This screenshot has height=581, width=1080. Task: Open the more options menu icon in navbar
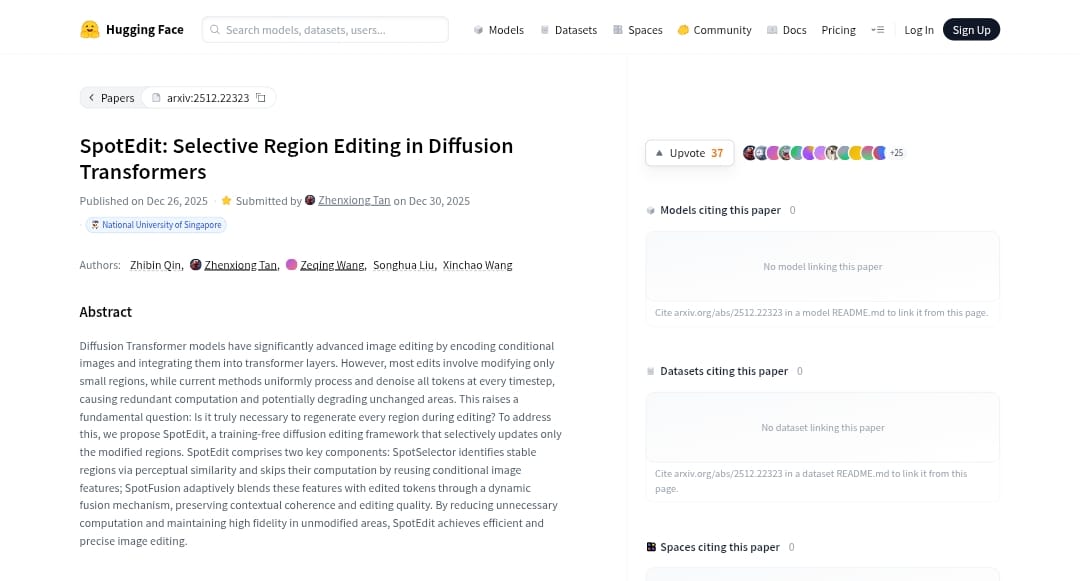point(878,30)
